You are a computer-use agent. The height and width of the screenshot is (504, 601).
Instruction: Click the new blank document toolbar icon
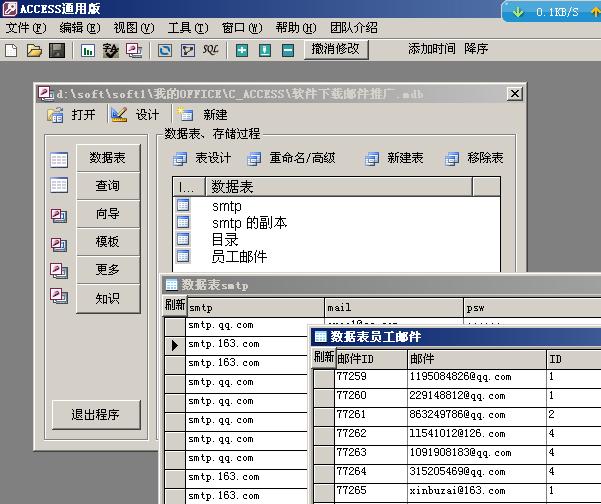(11, 50)
